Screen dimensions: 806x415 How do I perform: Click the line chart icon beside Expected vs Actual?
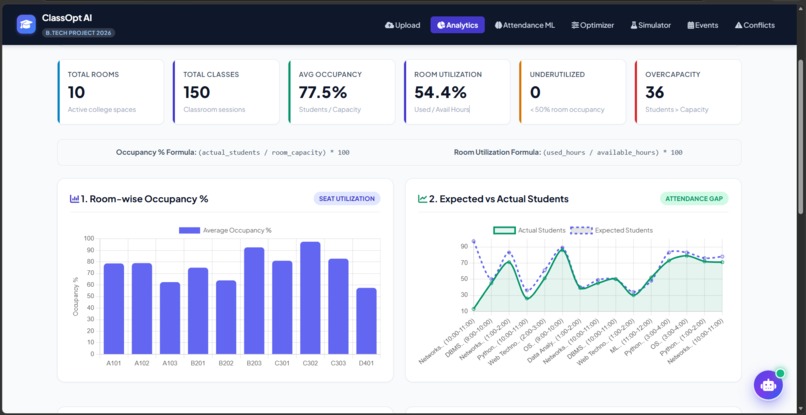pos(423,199)
